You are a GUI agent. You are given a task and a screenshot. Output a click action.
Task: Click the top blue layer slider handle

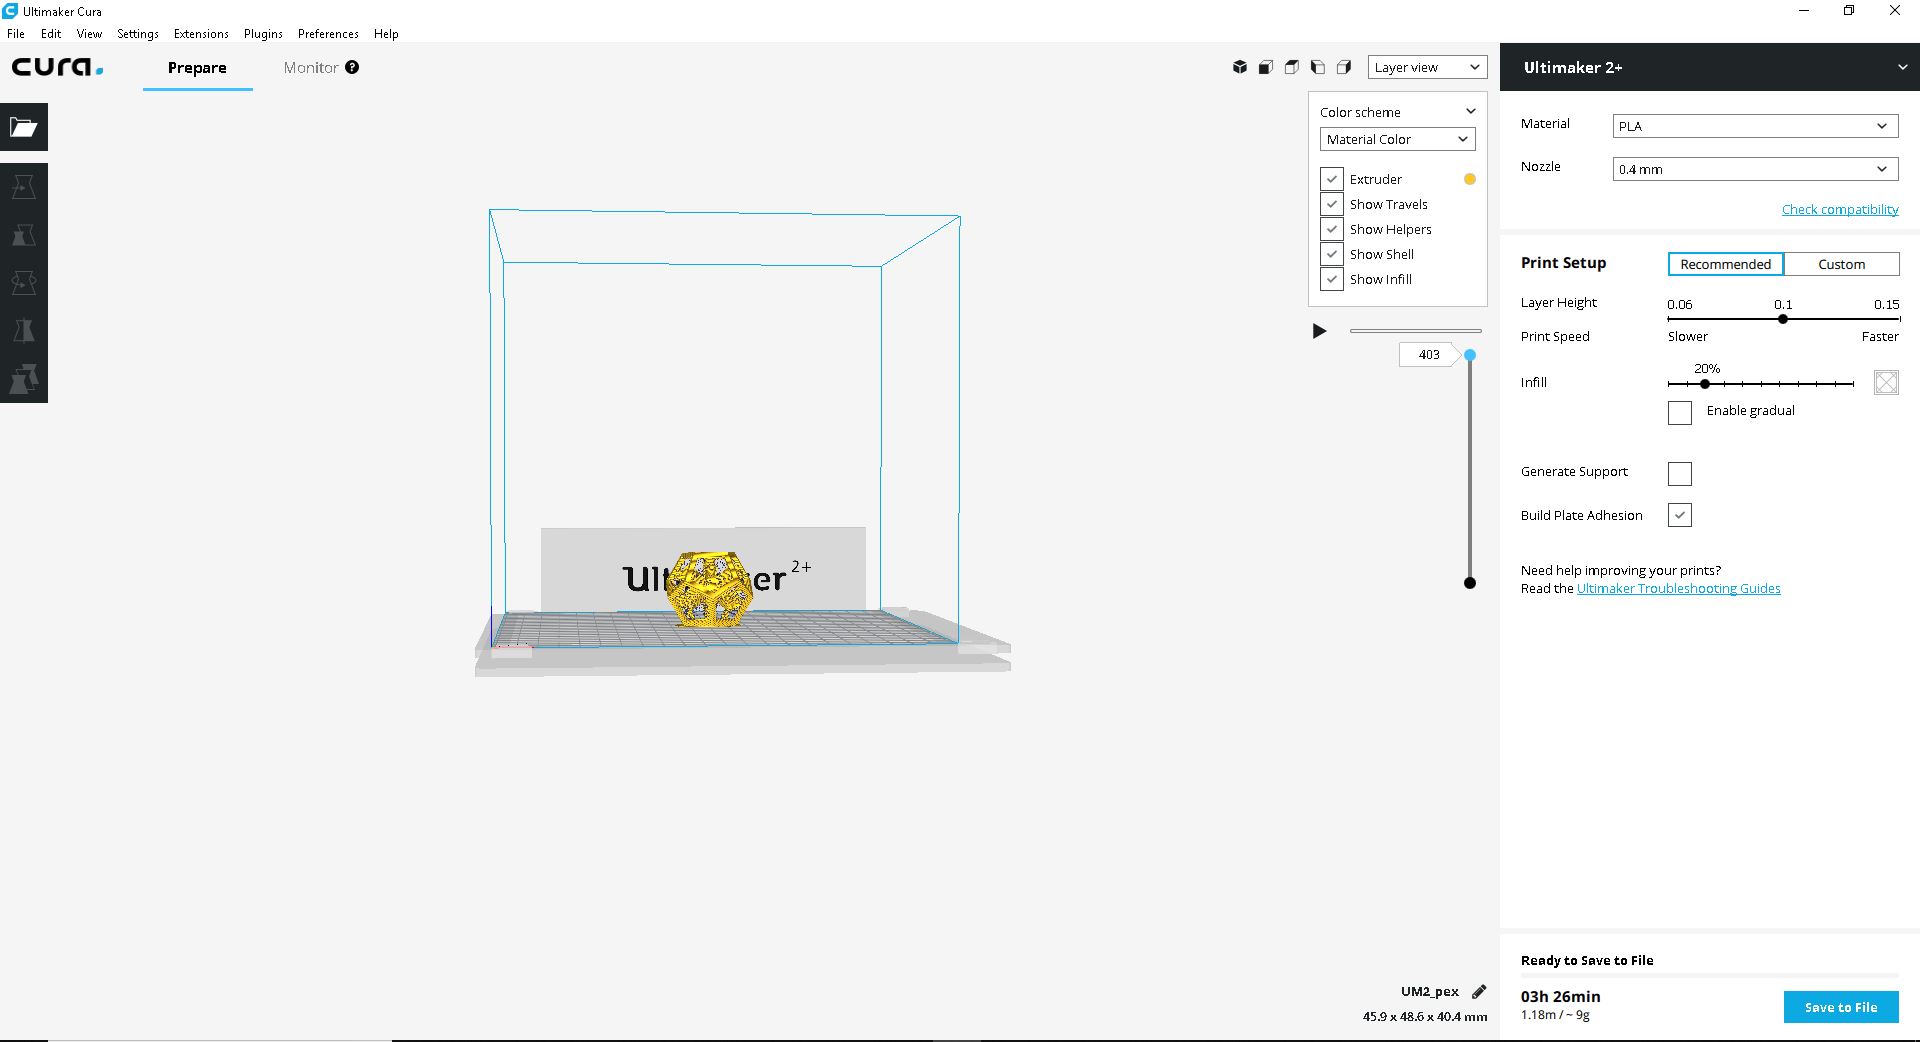(1470, 355)
